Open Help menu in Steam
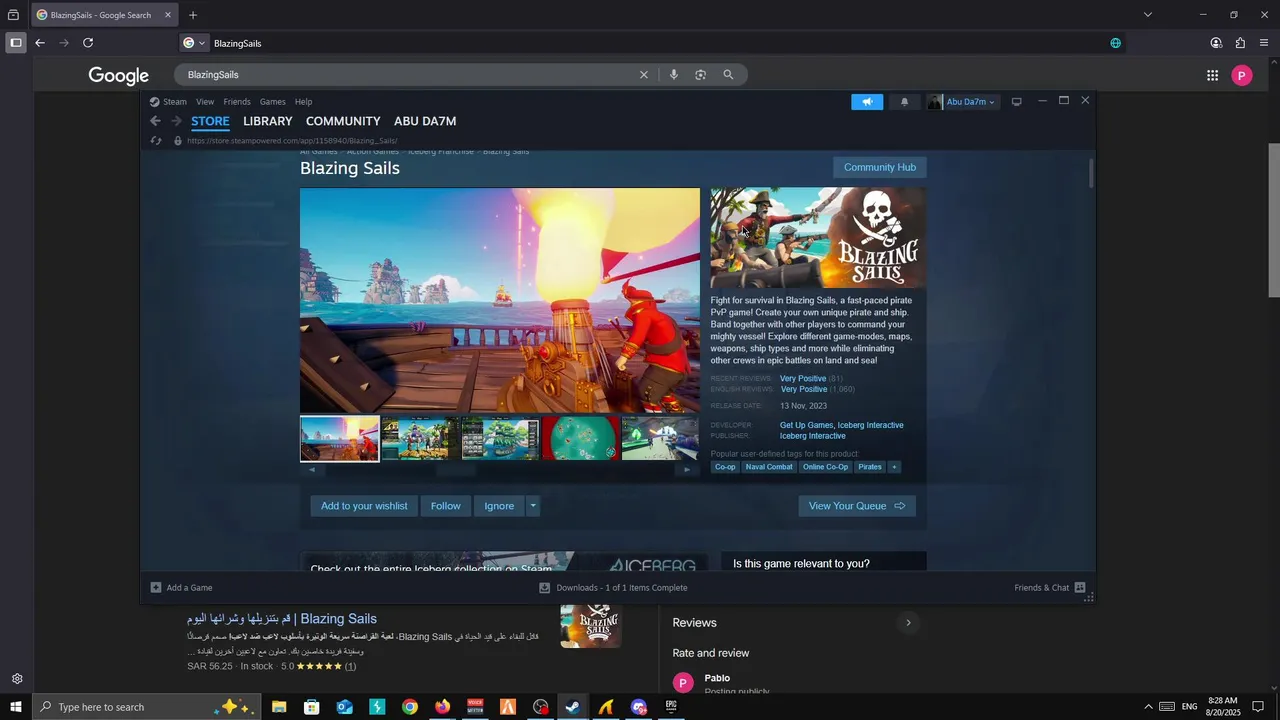This screenshot has height=720, width=1280. coord(303,102)
